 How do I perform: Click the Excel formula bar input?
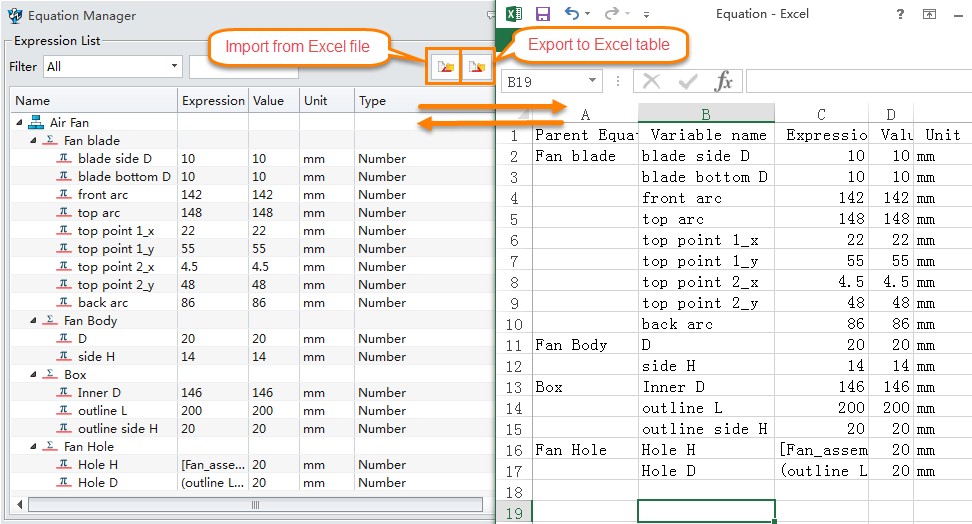coord(859,81)
